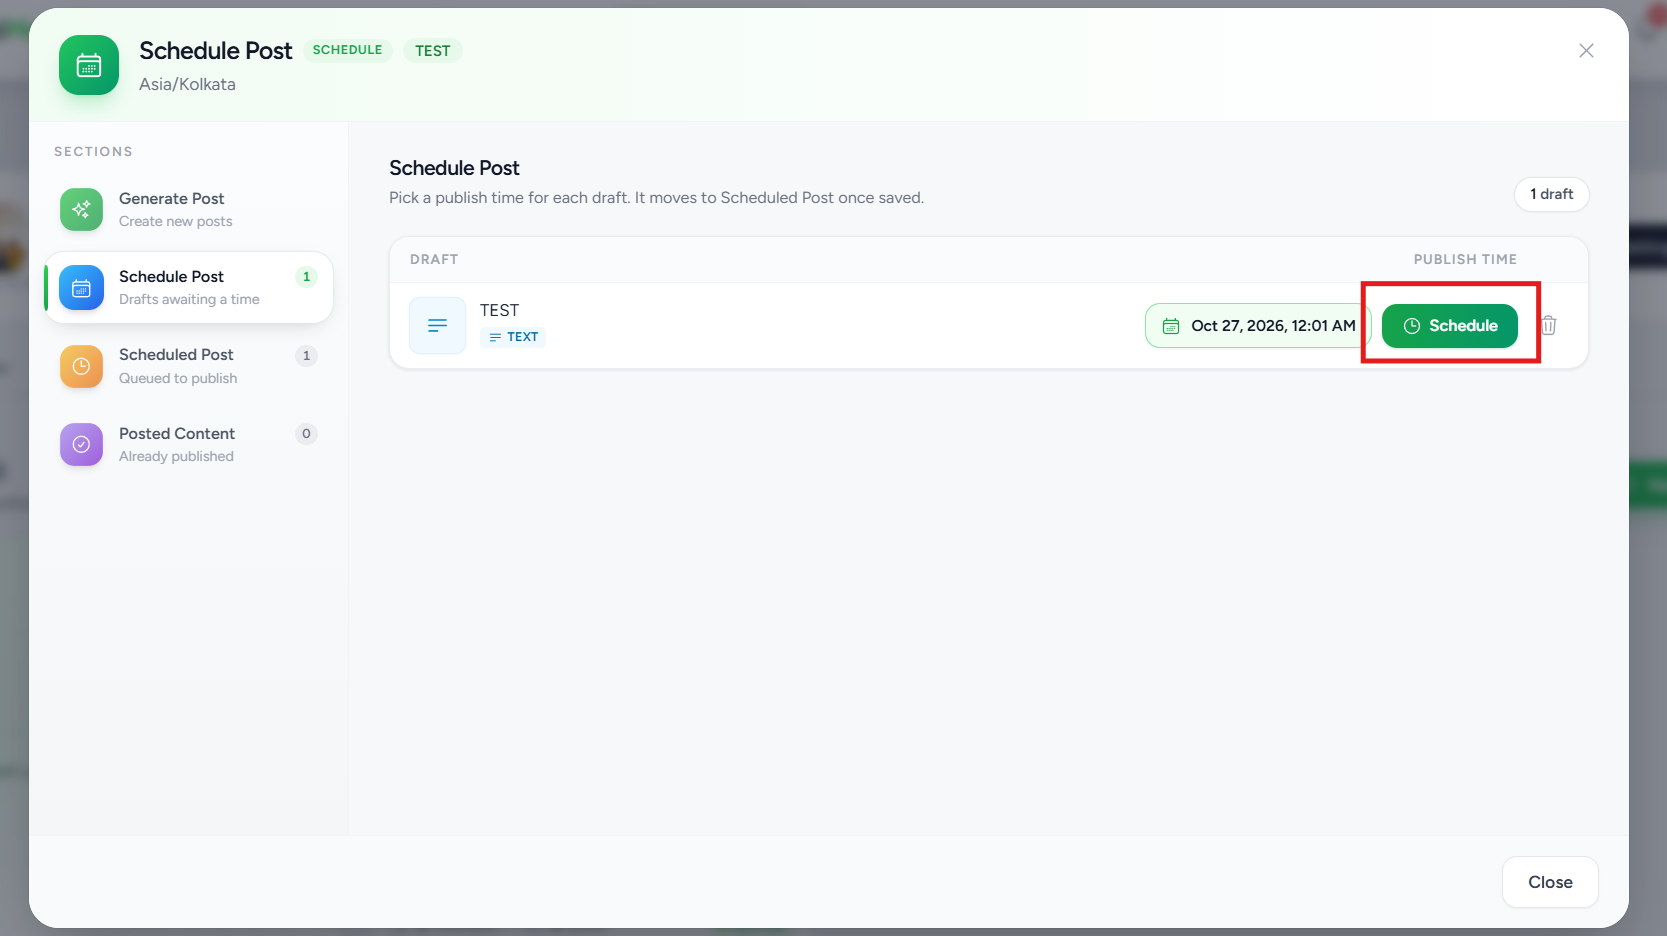Screen dimensions: 1667x936
Task: Click the PUBLISH TIME column header
Action: [x=1465, y=259]
